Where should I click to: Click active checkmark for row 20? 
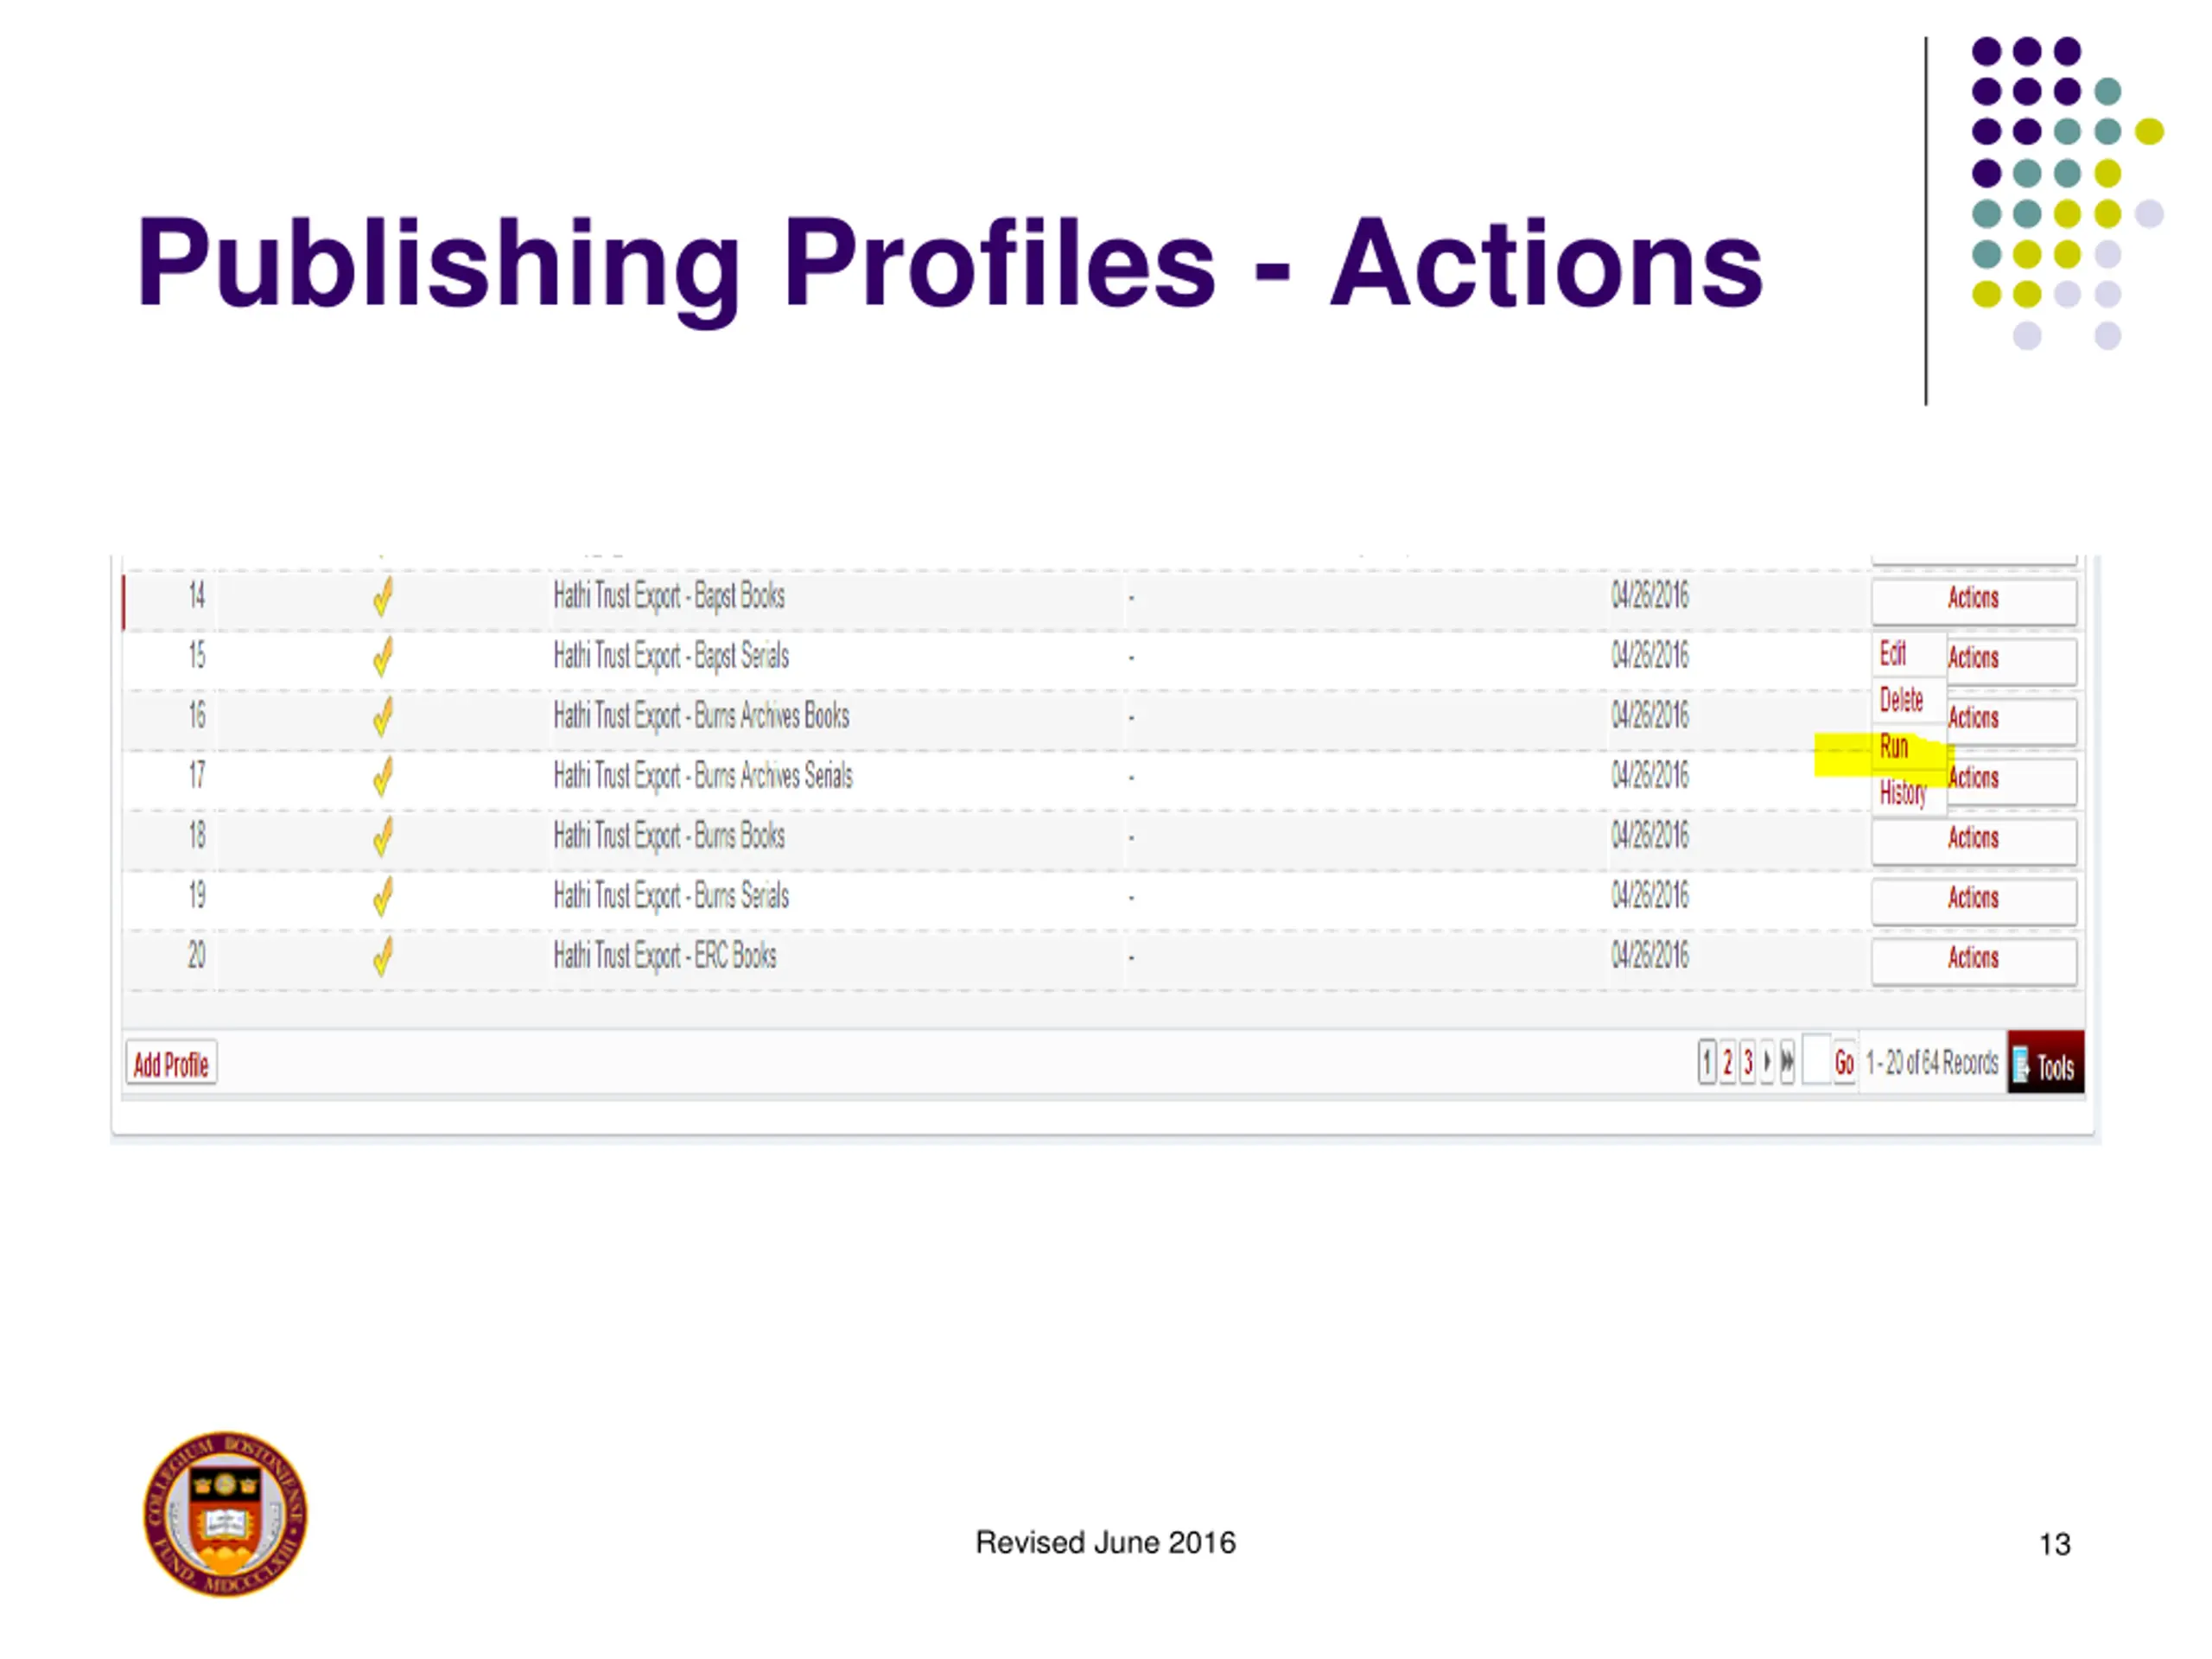[x=383, y=957]
